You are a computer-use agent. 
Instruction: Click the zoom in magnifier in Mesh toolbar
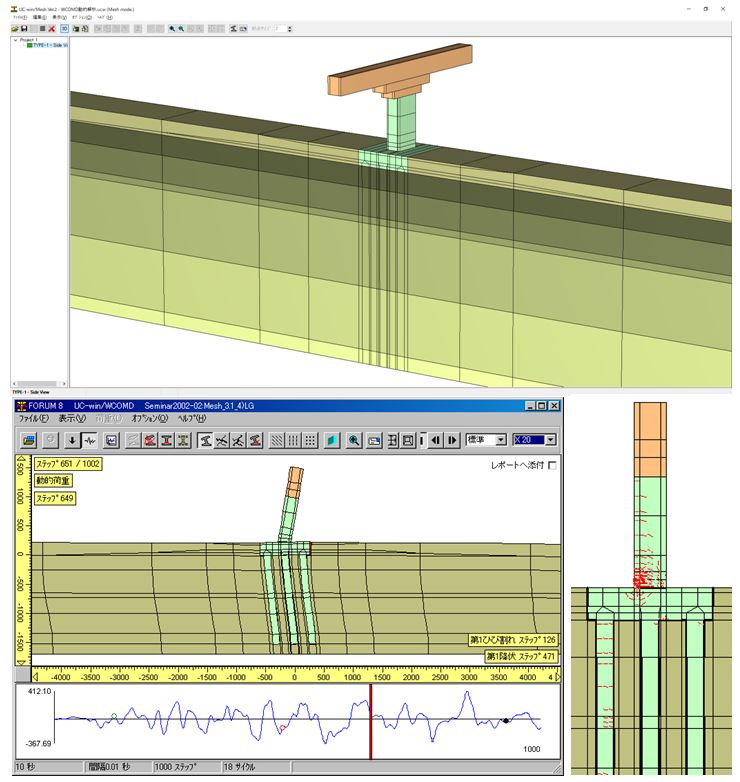(172, 29)
